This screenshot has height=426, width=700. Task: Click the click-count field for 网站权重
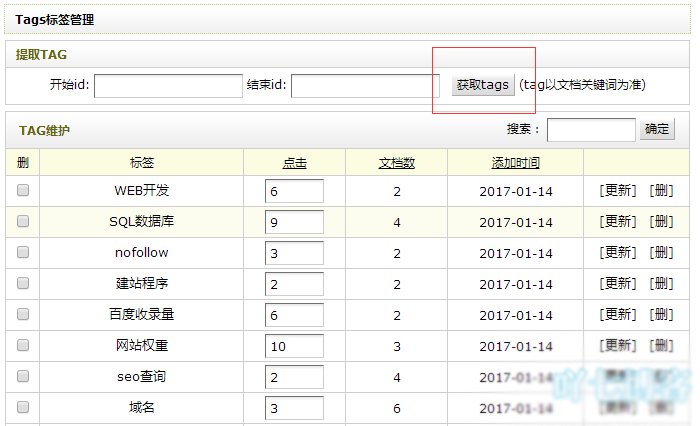tap(294, 346)
